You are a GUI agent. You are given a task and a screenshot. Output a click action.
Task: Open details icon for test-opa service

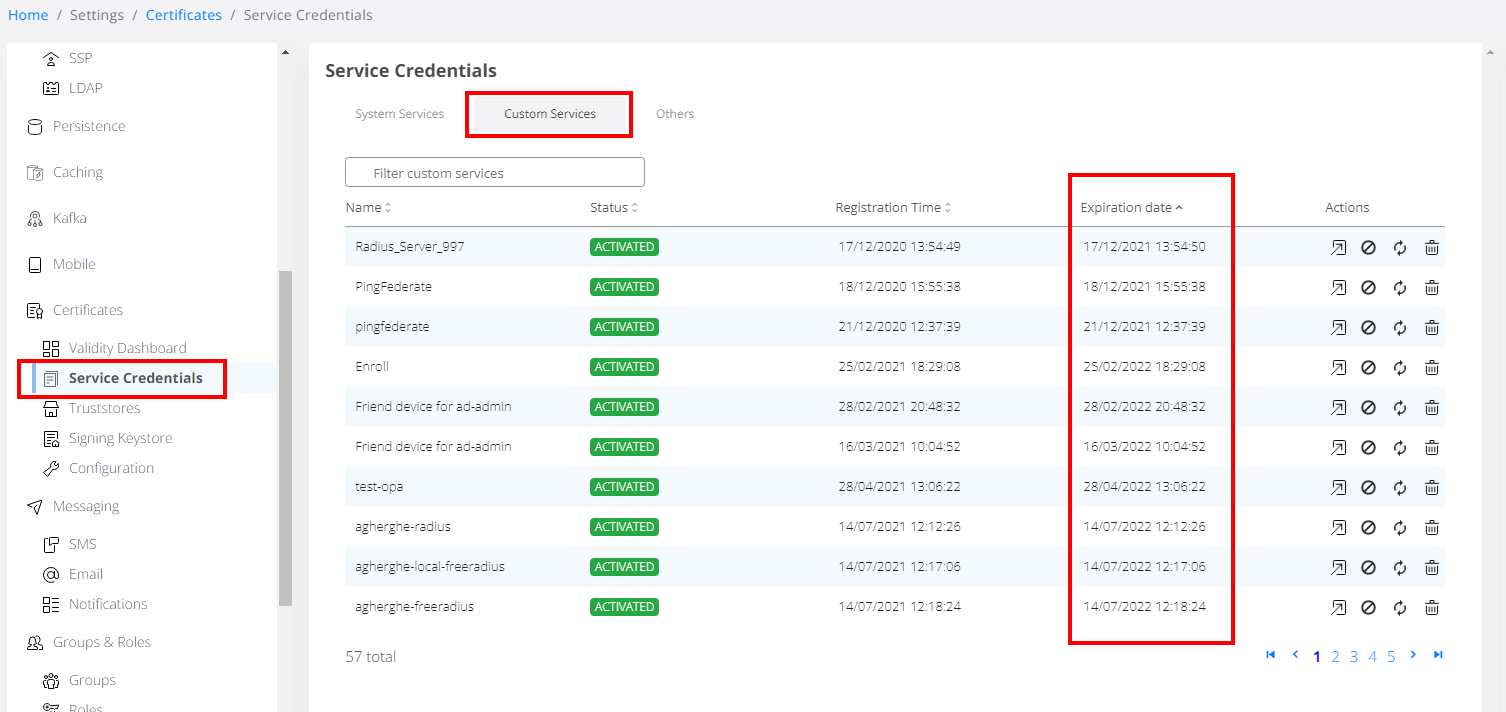pyautogui.click(x=1338, y=487)
